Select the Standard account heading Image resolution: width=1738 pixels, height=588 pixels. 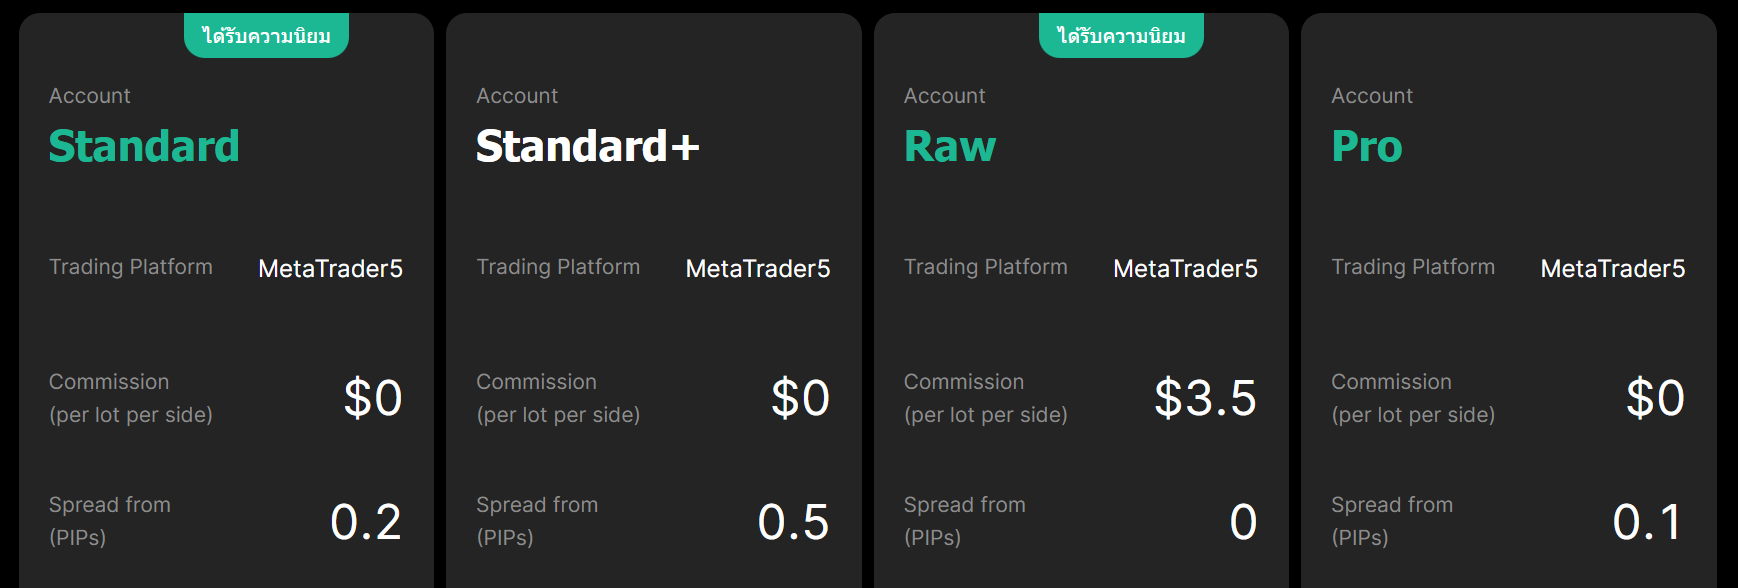[144, 146]
